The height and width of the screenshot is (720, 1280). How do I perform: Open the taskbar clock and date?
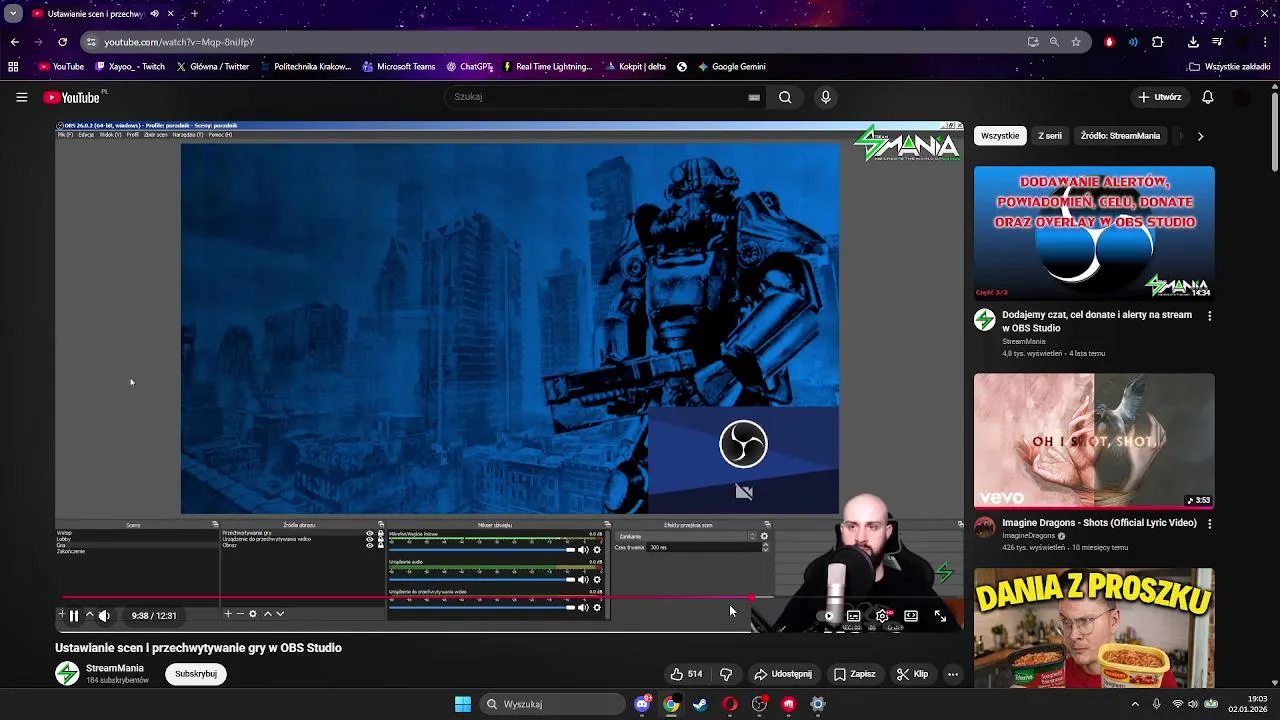(1249, 704)
